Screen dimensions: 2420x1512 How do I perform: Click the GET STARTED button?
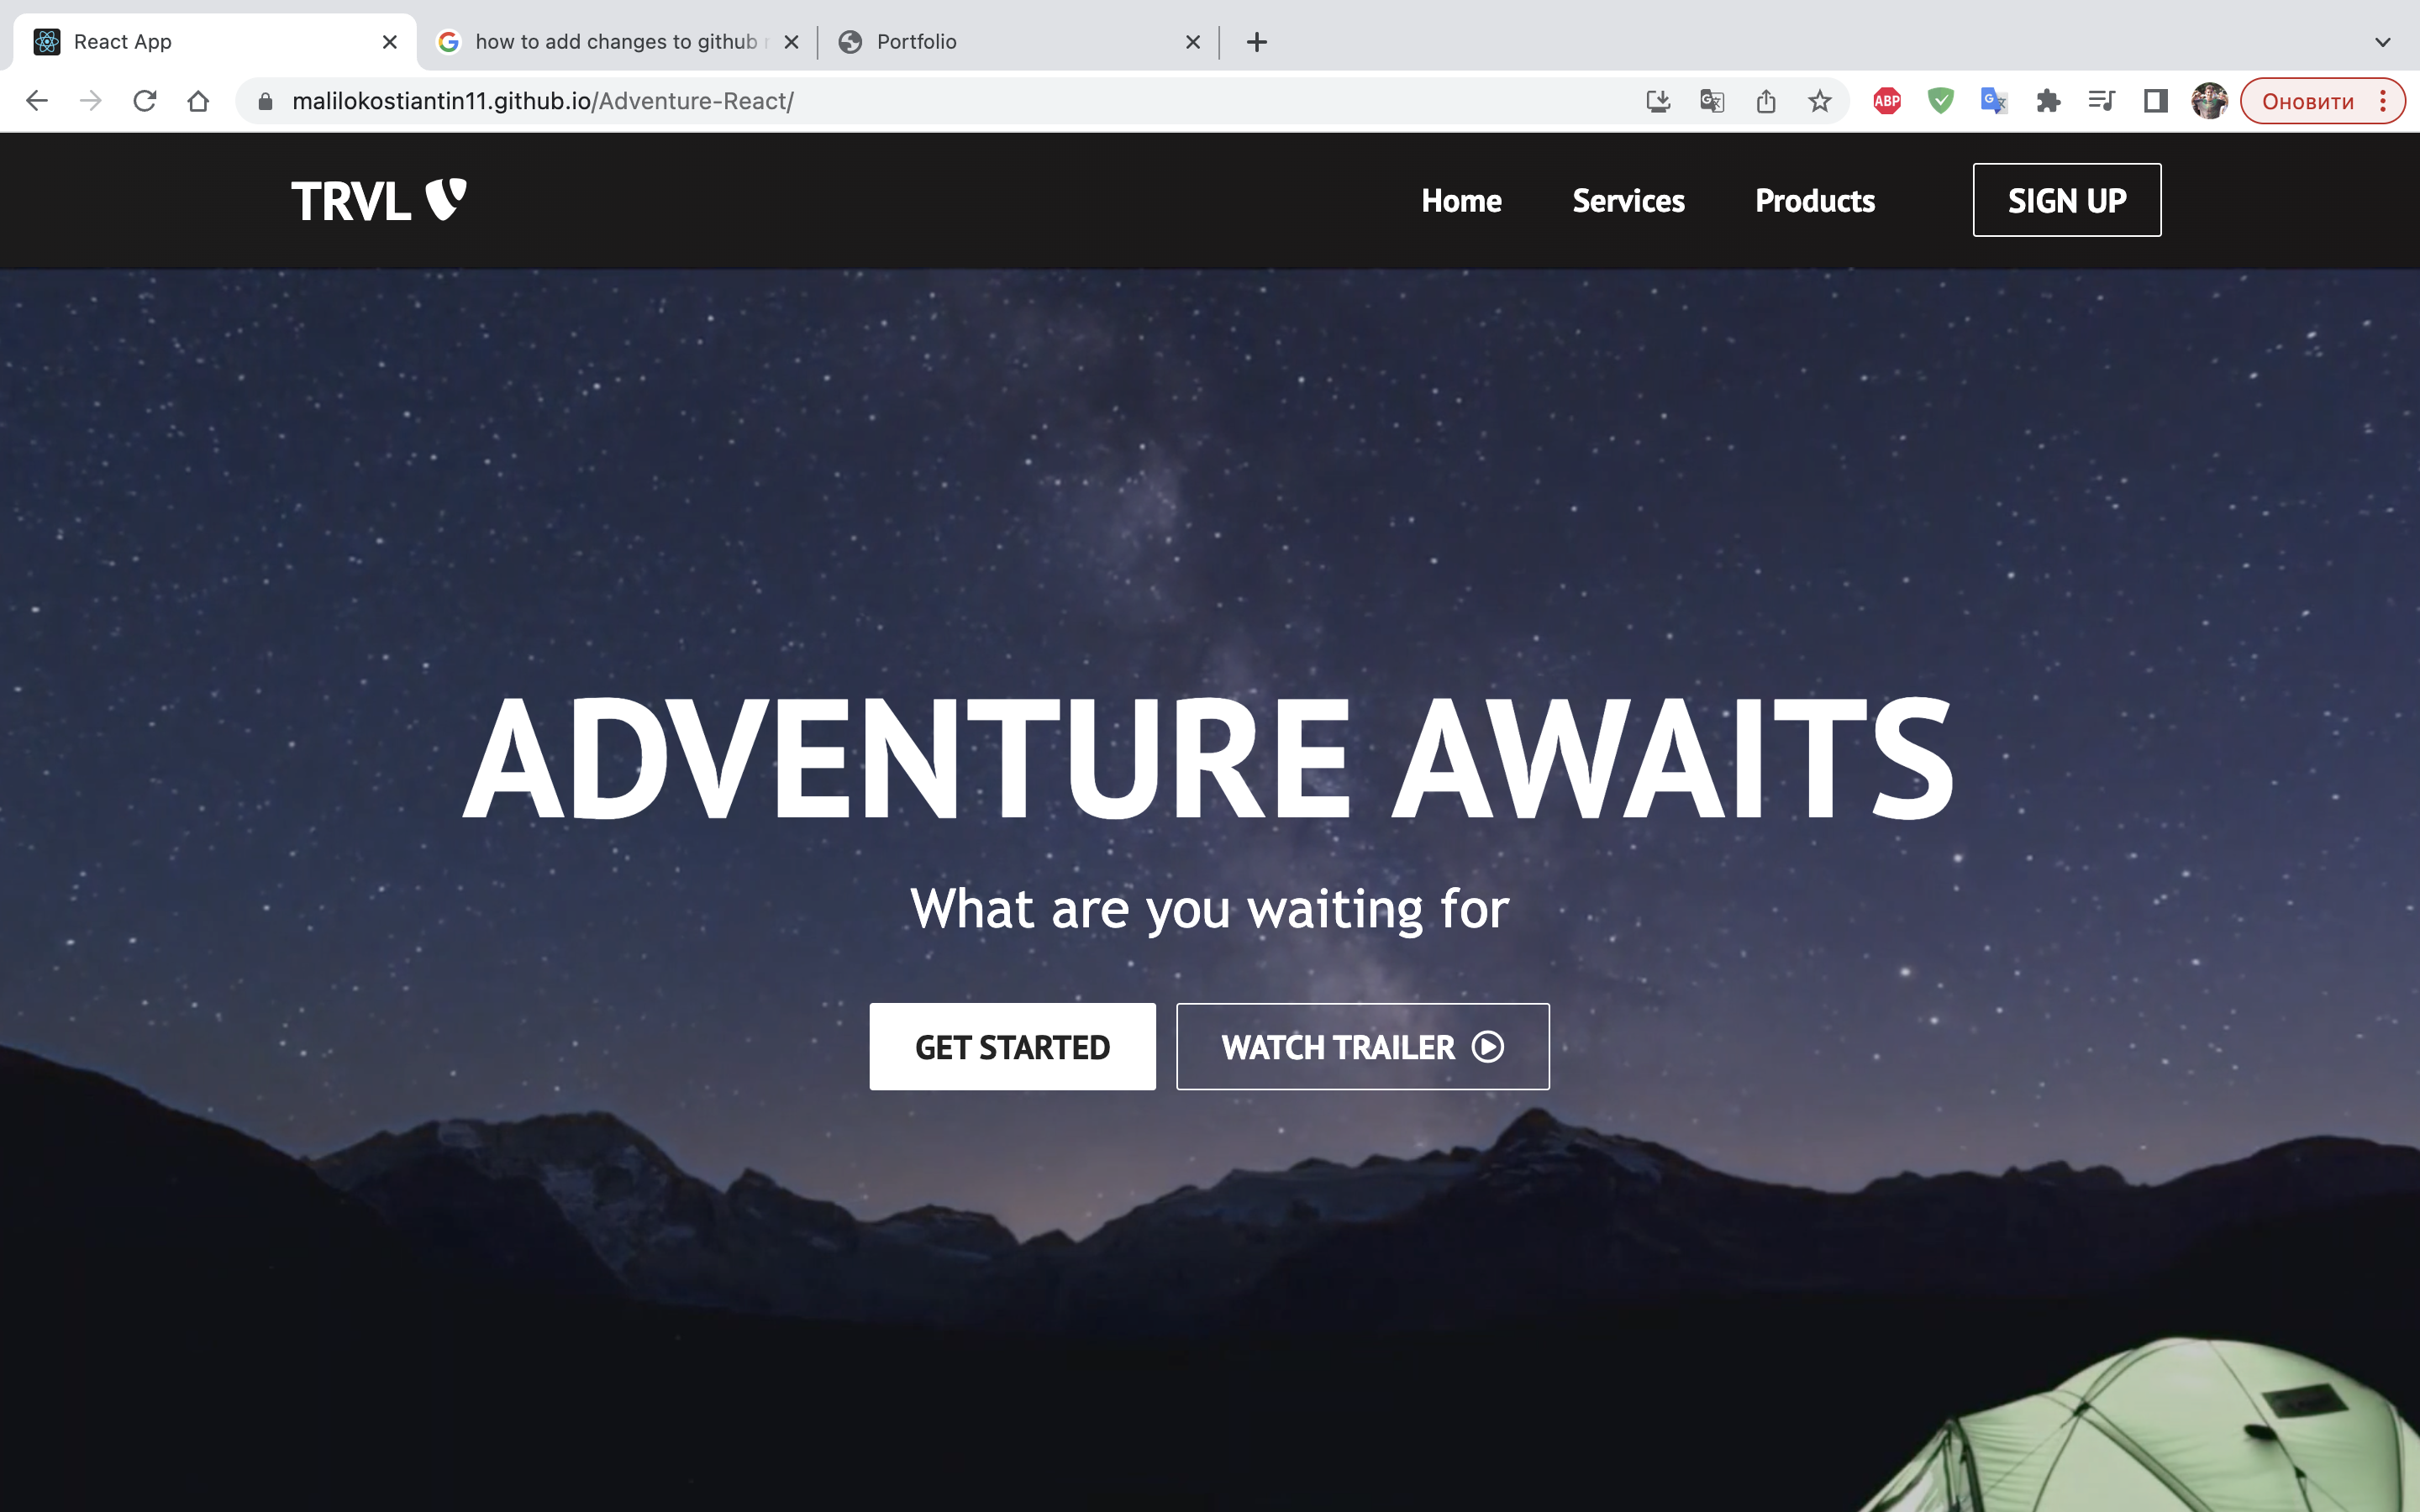click(x=1012, y=1047)
